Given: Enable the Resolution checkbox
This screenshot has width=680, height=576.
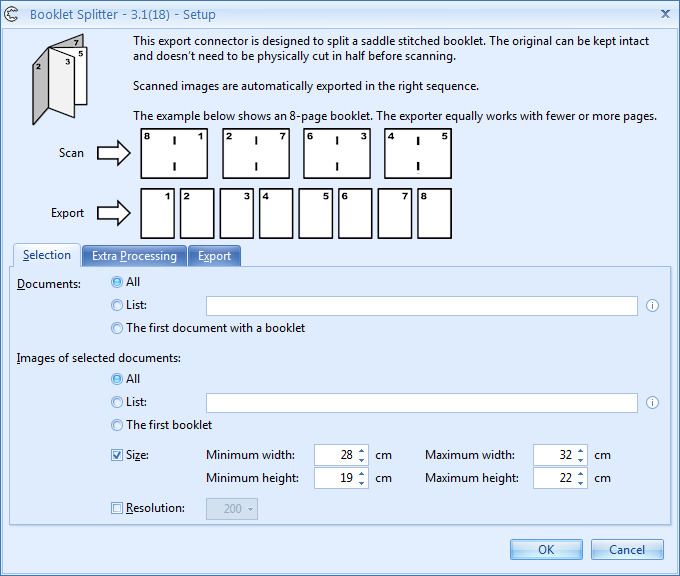Looking at the screenshot, I should [118, 509].
